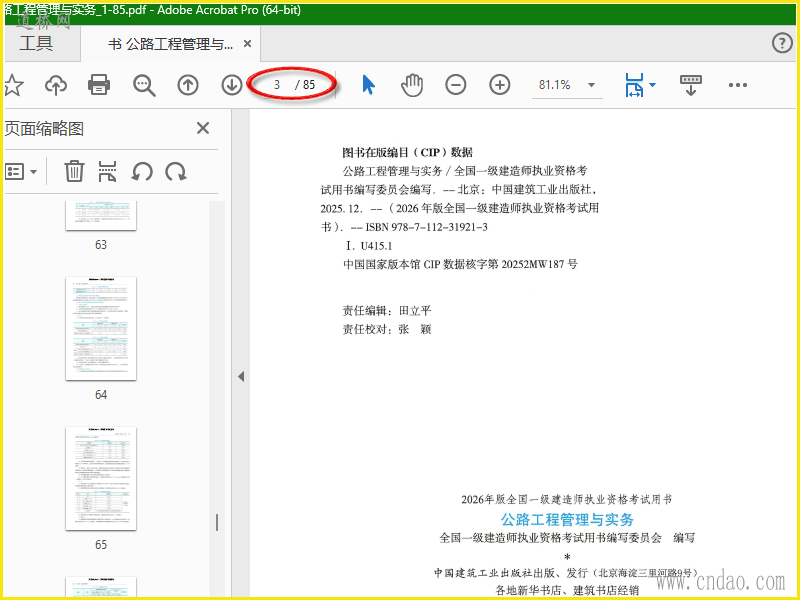Open the help question mark icon
Image resolution: width=800 pixels, height=600 pixels.
coord(782,43)
